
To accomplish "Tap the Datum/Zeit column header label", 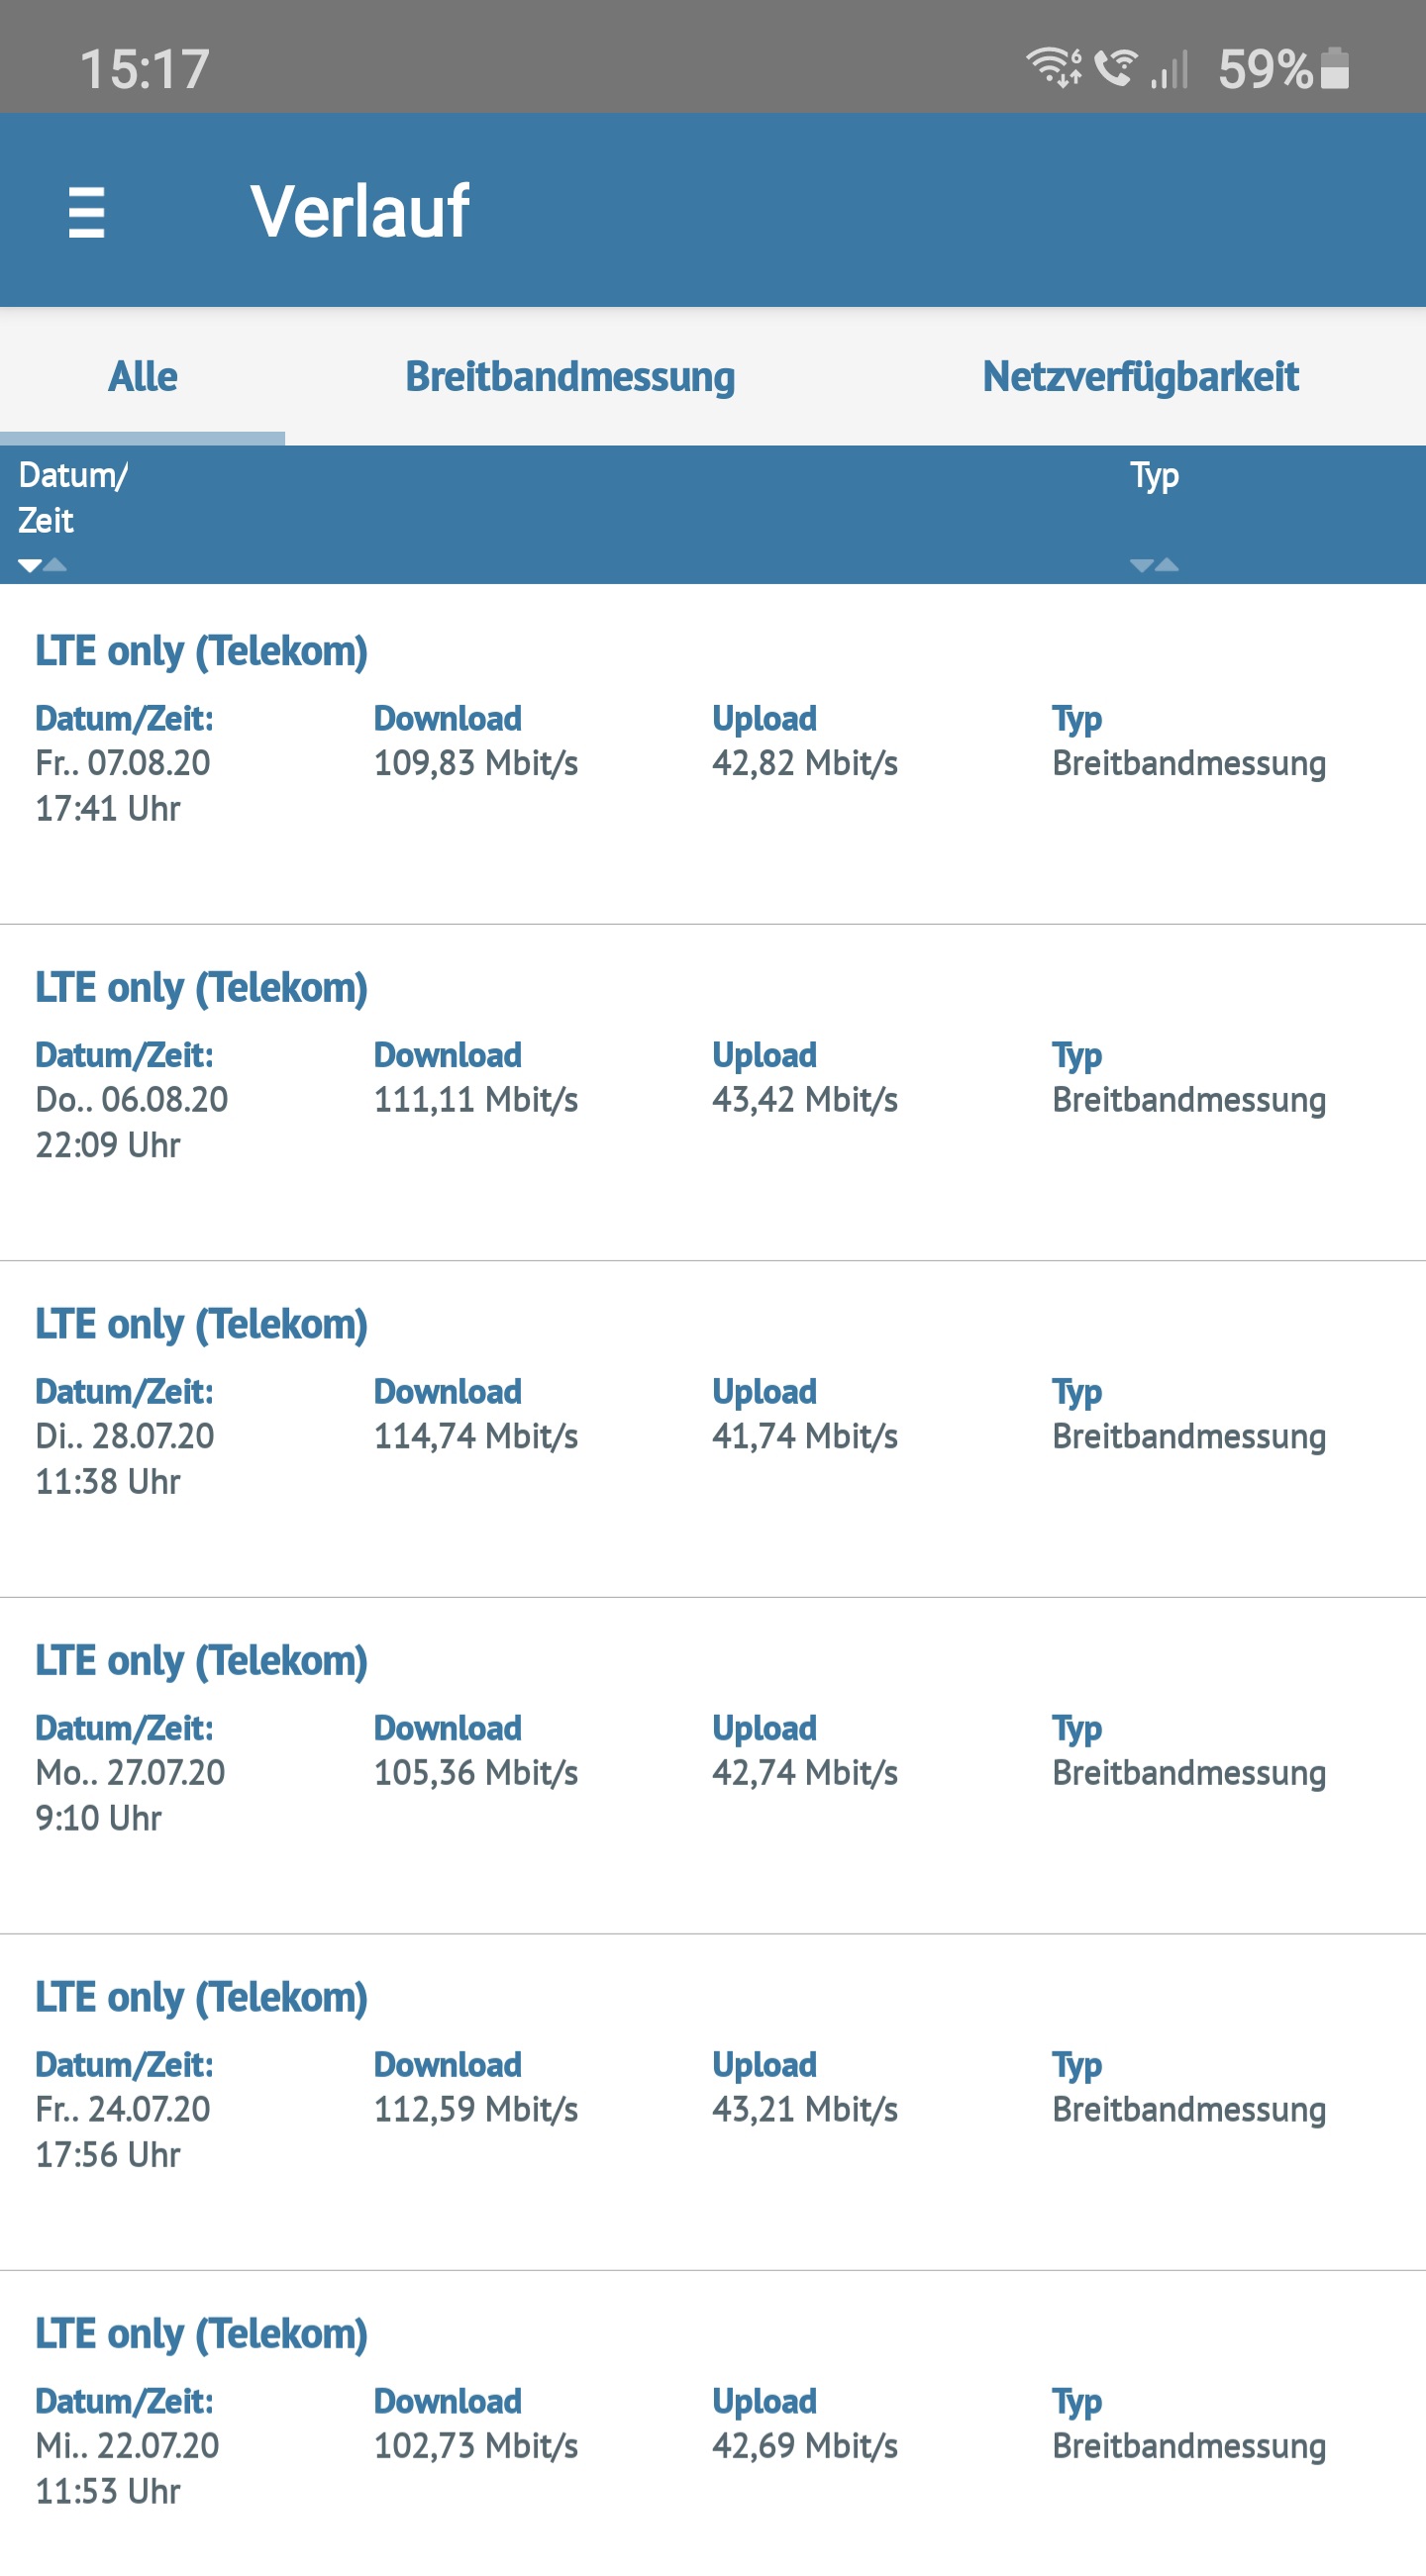I will point(72,497).
